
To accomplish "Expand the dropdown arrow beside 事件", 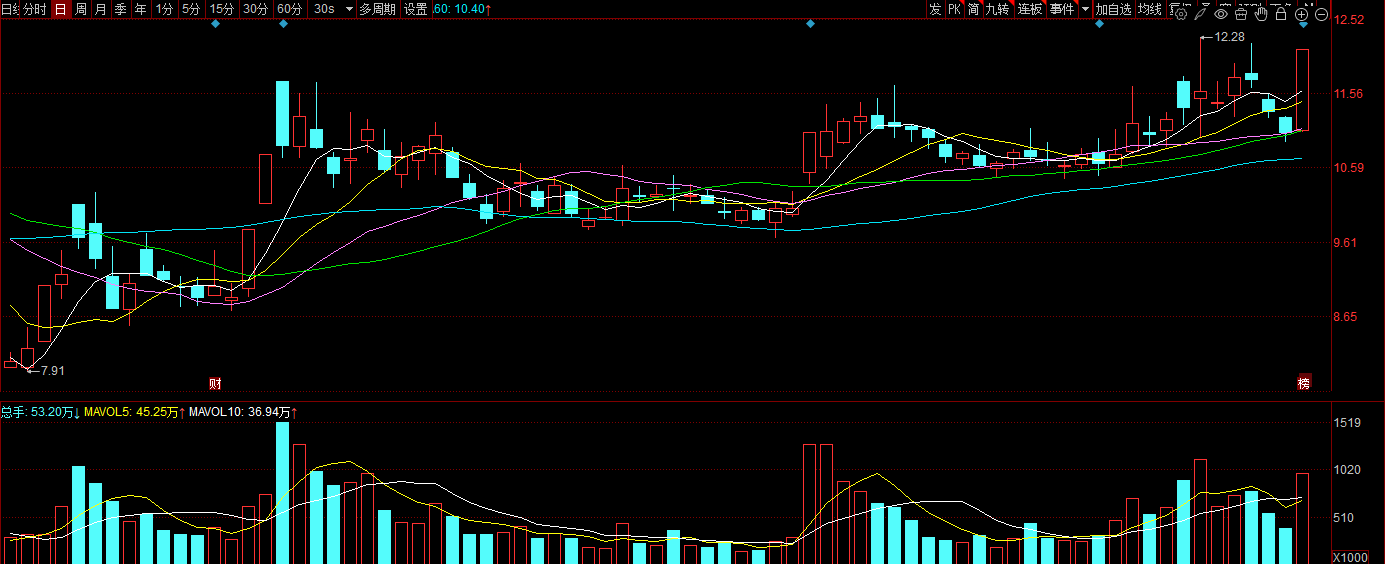I will pyautogui.click(x=1086, y=9).
